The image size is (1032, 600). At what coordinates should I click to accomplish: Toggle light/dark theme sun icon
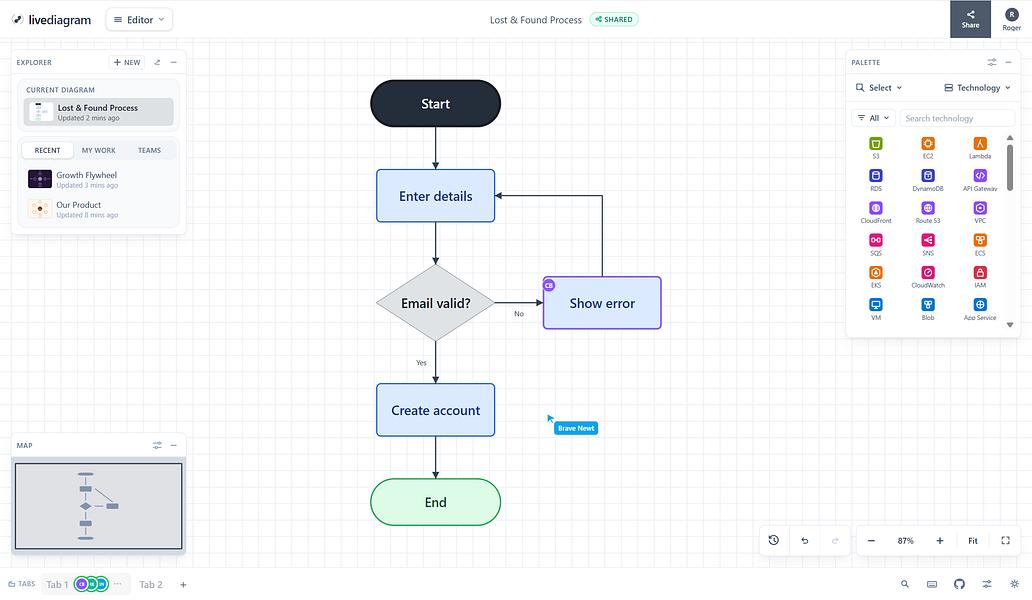1014,584
